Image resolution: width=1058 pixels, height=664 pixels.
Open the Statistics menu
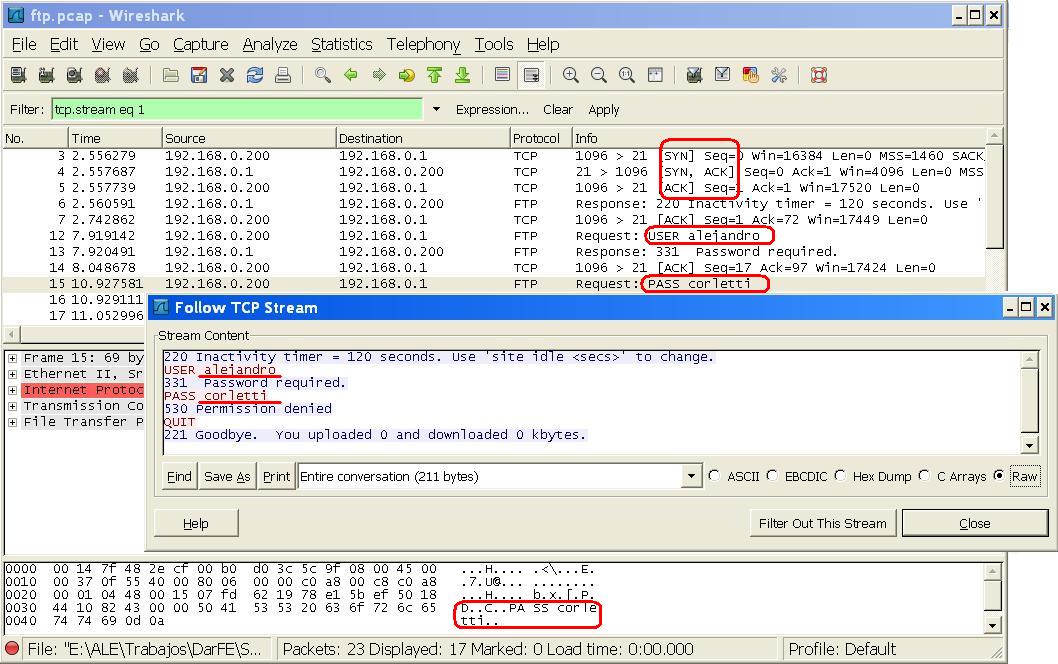[341, 44]
